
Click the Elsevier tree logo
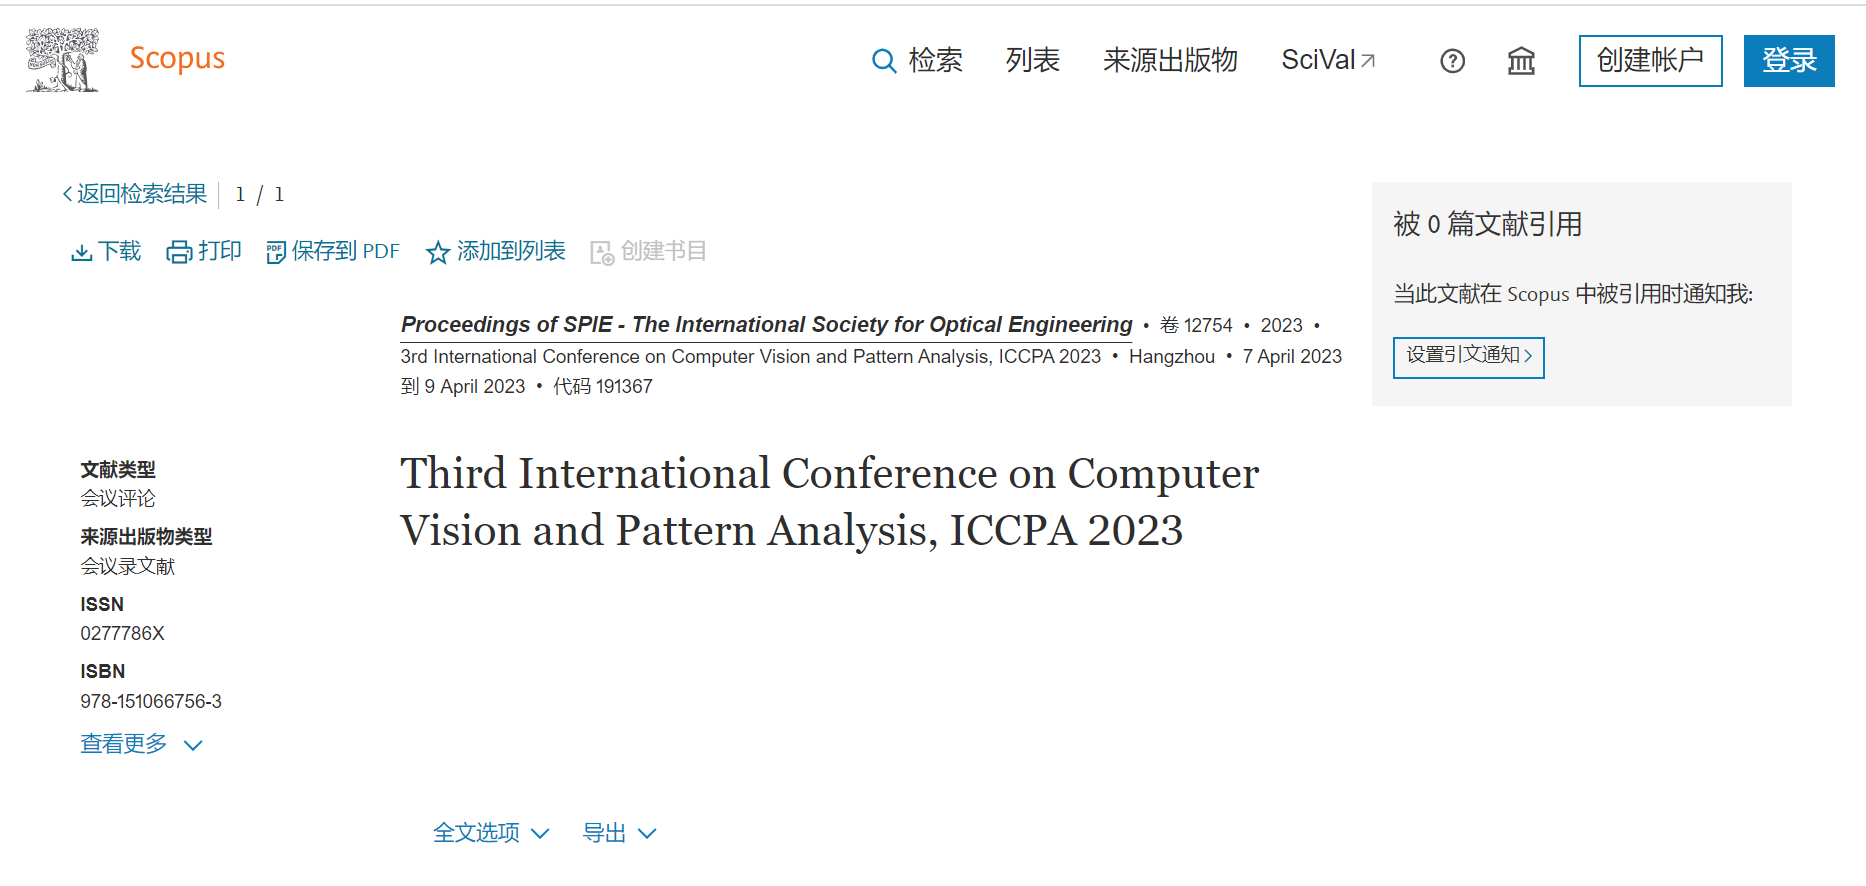[62, 60]
